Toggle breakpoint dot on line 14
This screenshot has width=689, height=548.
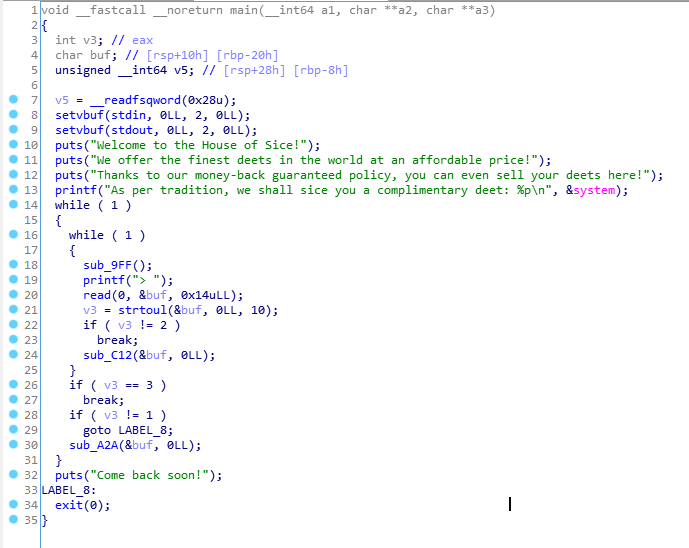pyautogui.click(x=14, y=204)
